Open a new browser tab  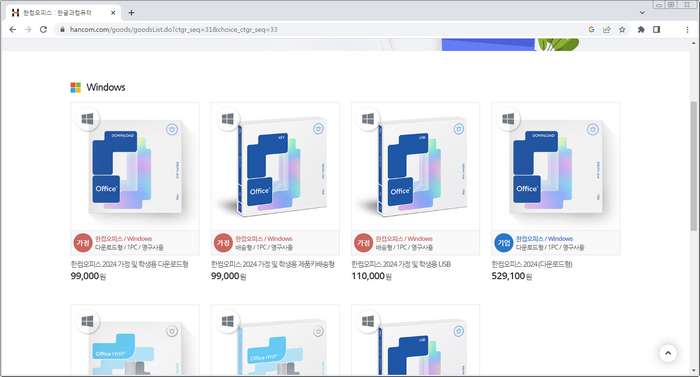(x=131, y=13)
